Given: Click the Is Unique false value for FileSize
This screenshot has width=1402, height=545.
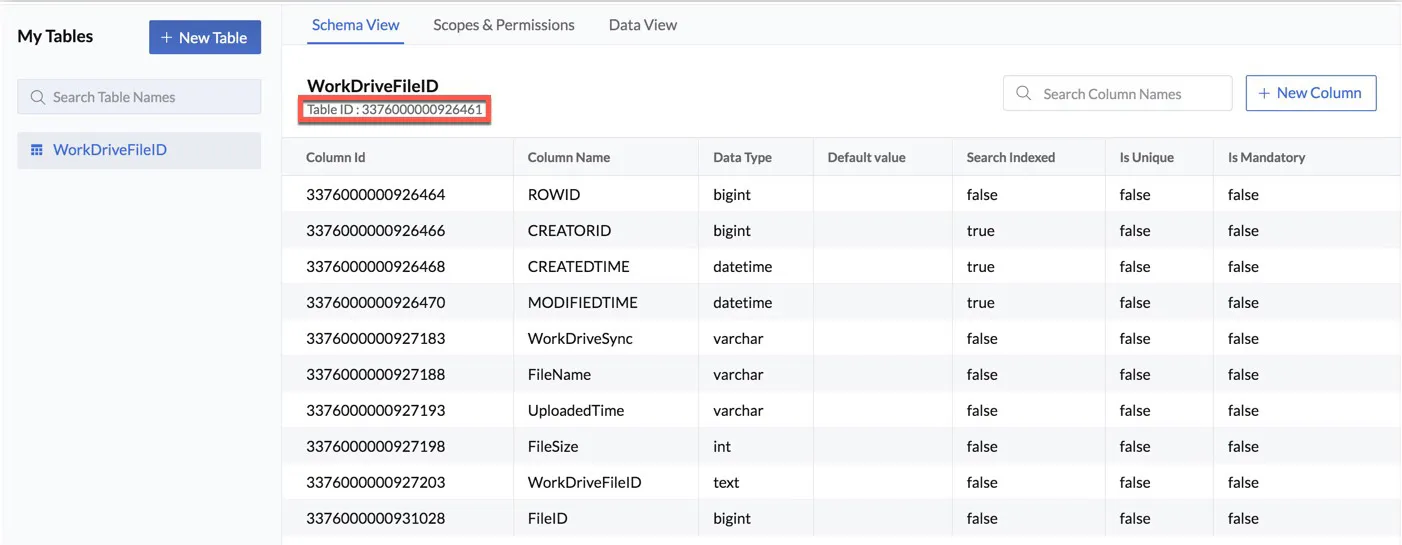Looking at the screenshot, I should click(1135, 447).
